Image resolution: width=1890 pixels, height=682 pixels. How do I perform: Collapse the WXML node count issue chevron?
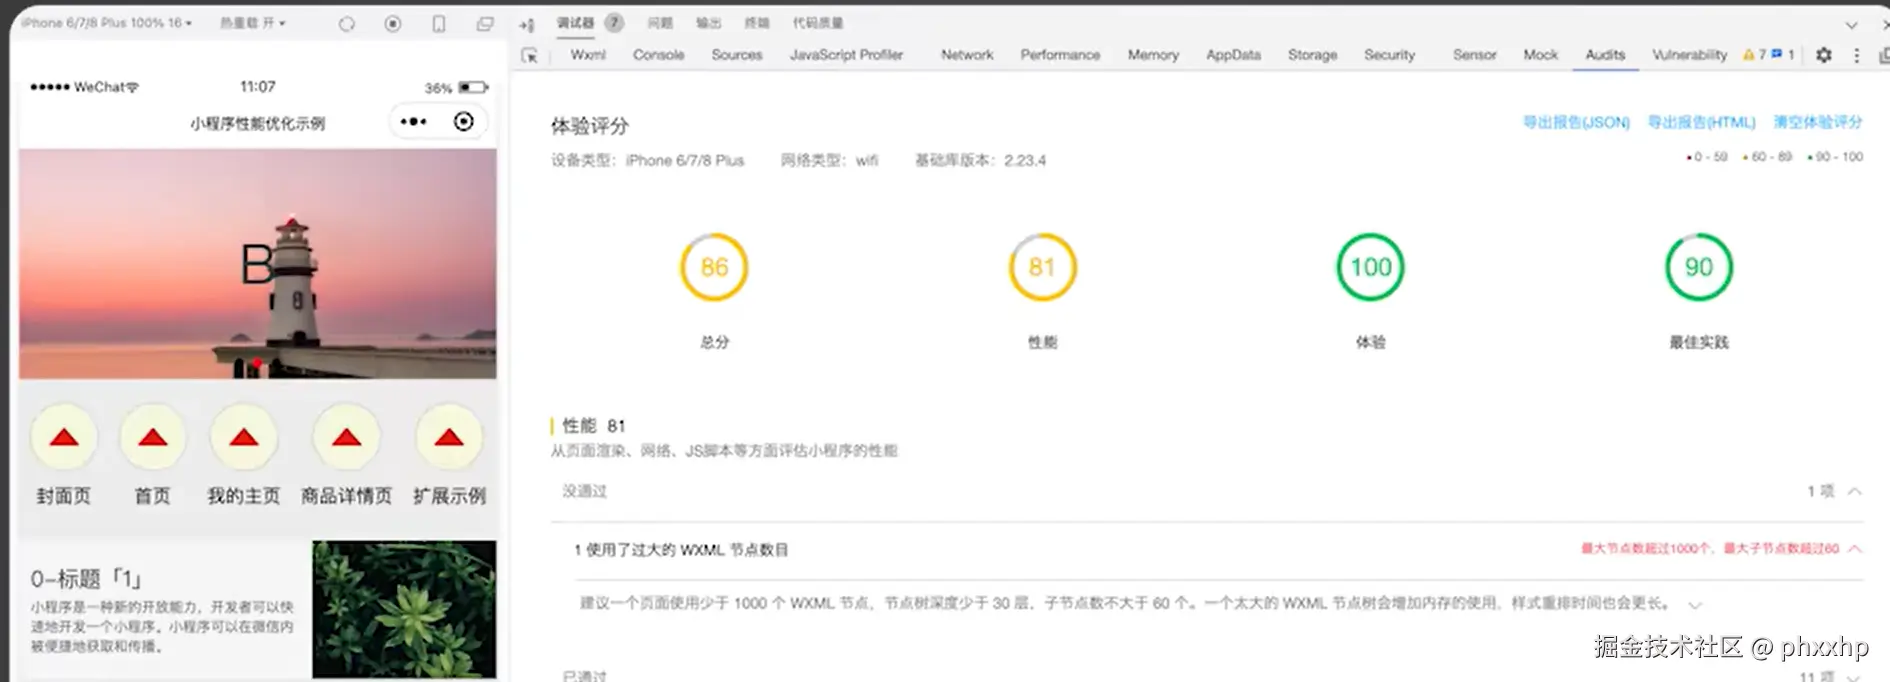[x=1855, y=548]
